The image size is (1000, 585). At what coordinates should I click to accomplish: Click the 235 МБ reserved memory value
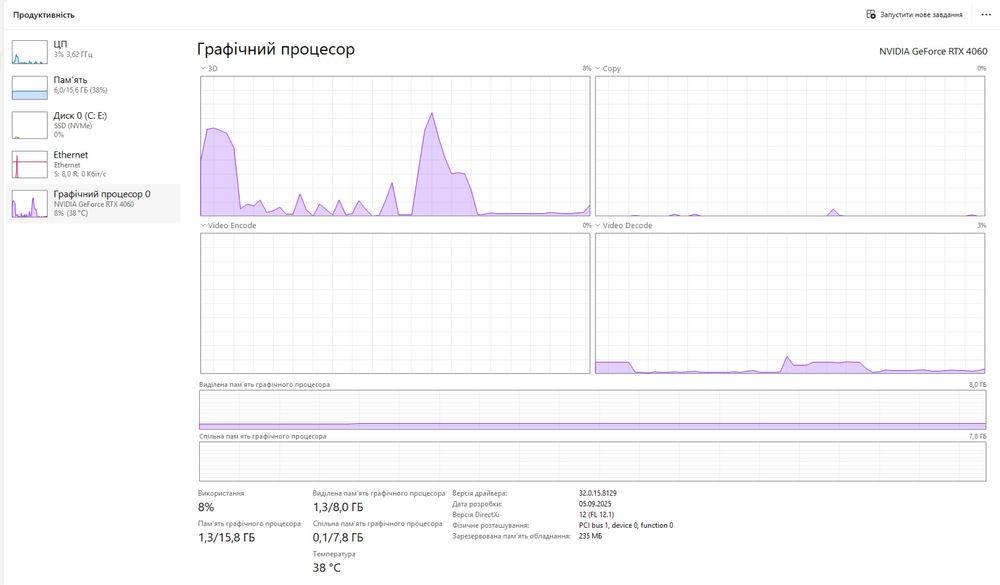591,536
